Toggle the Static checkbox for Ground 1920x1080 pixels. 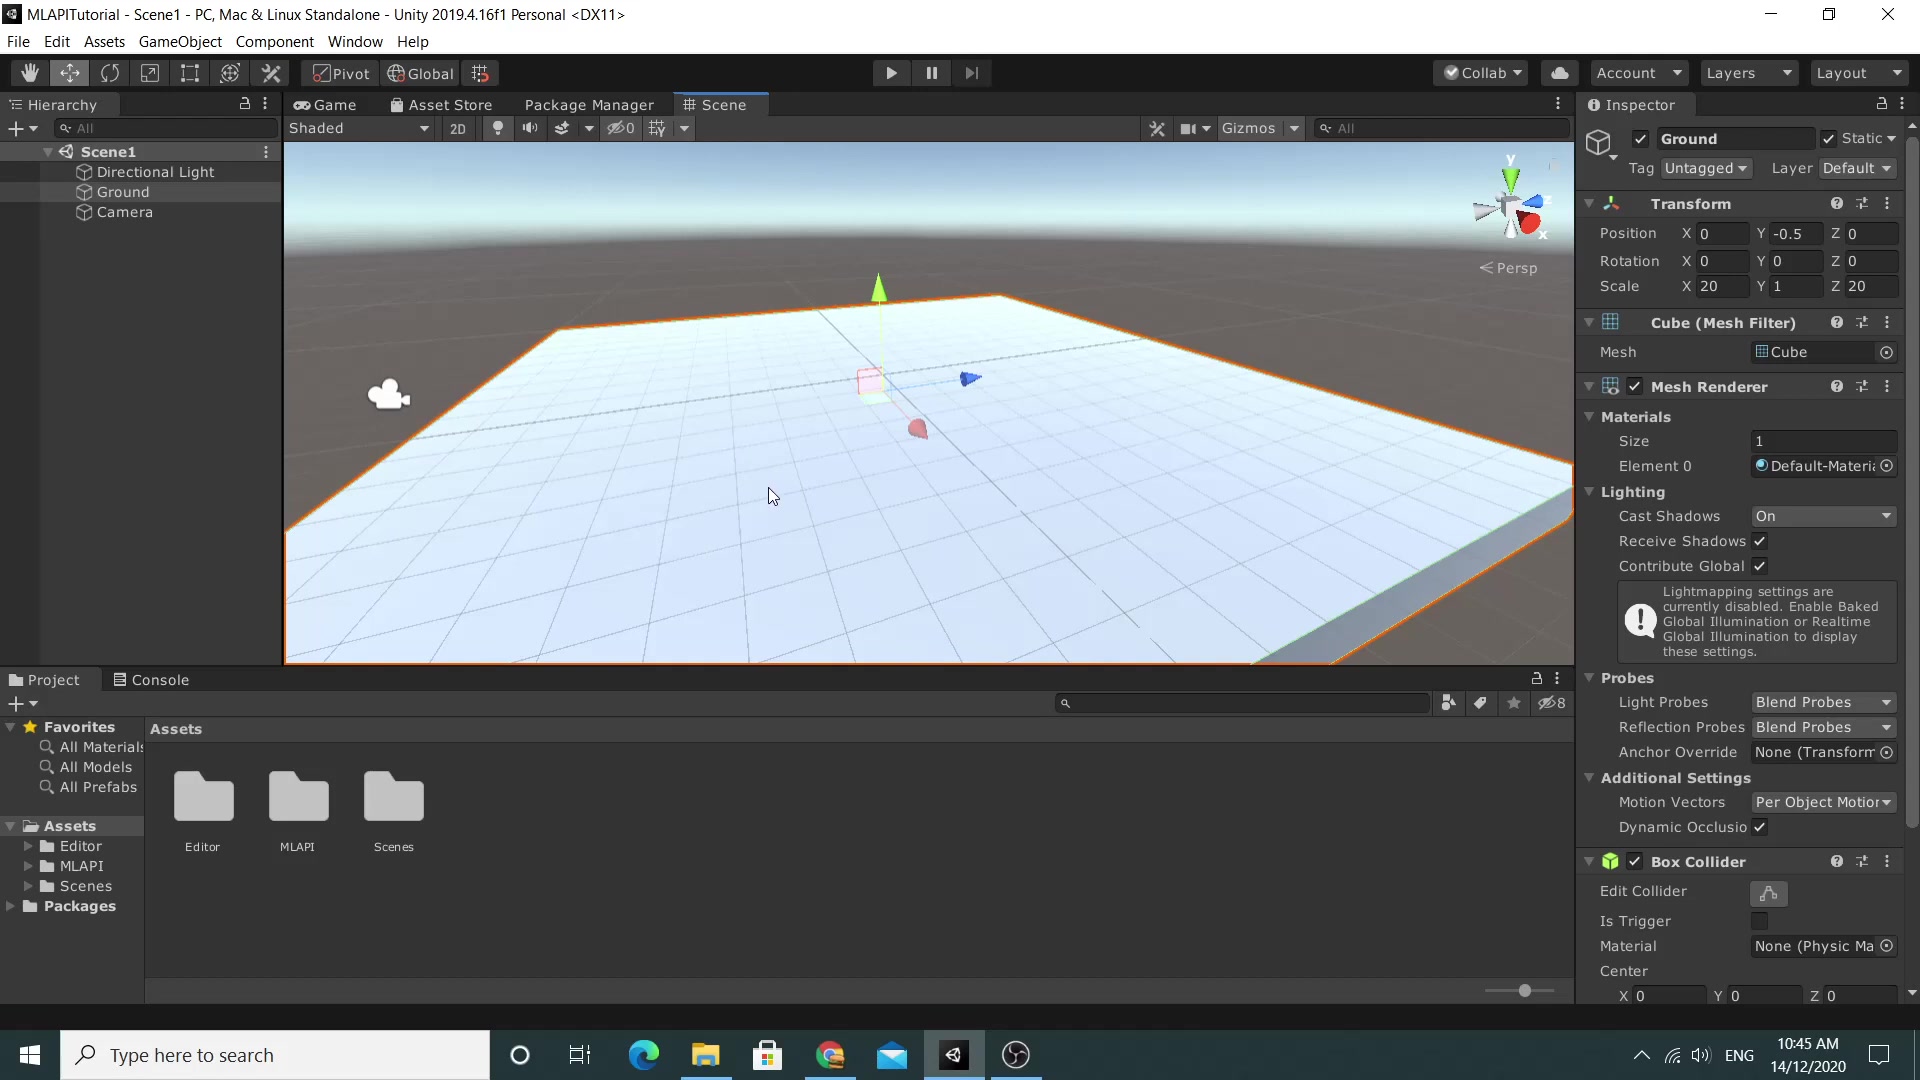tap(1827, 138)
